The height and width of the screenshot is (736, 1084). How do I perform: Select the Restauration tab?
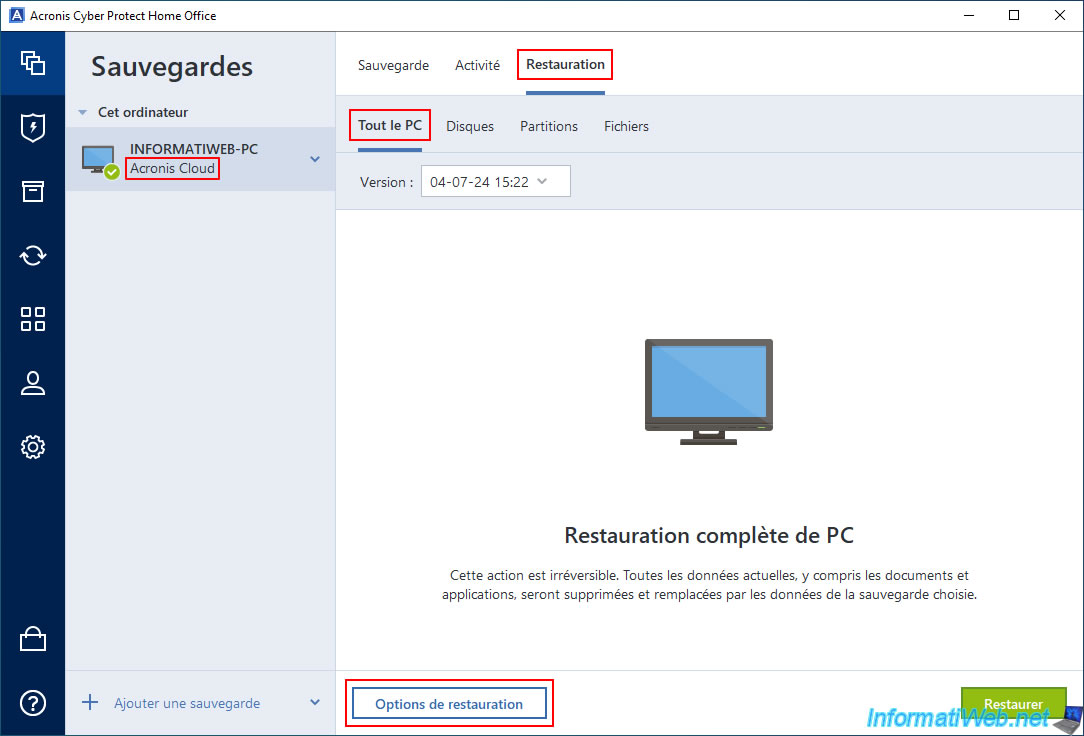point(565,64)
